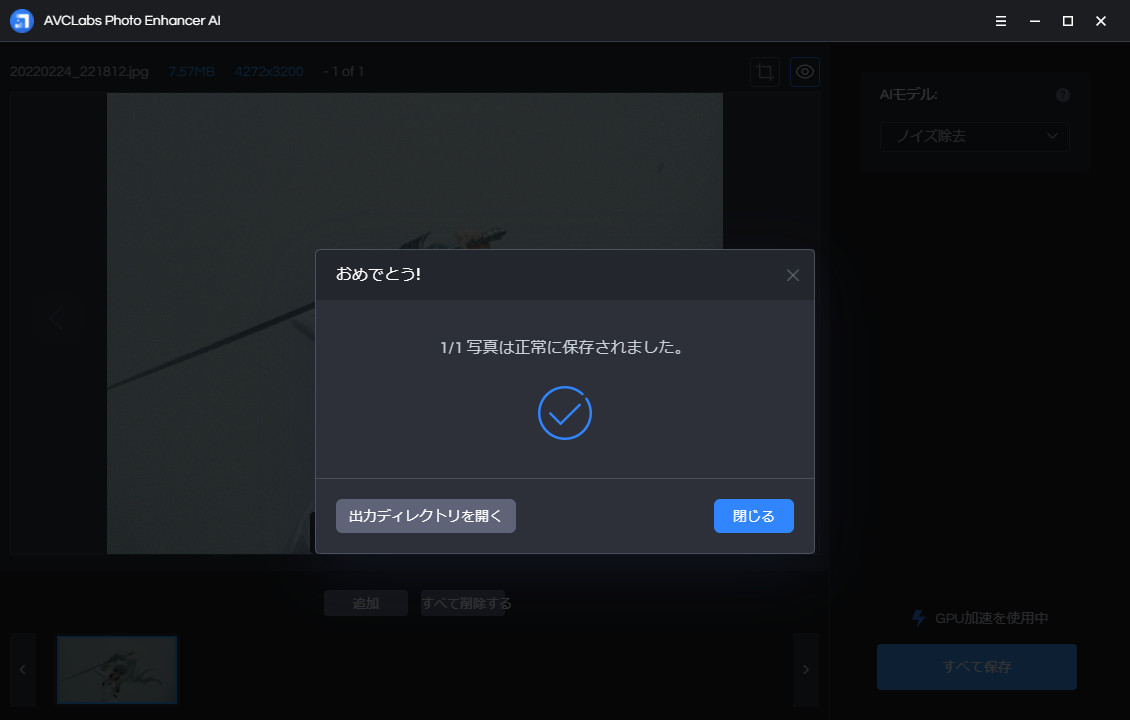This screenshot has height=720, width=1130.
Task: Click the filmstrip left arrow
Action: pos(23,670)
